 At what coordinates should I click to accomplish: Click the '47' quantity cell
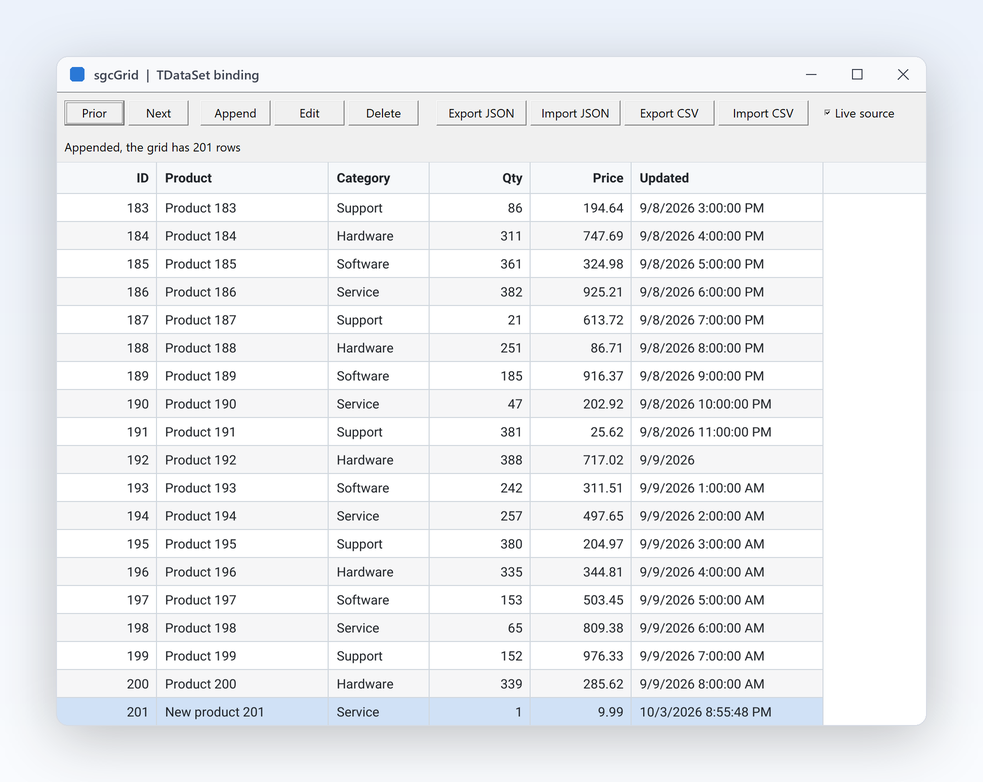[480, 404]
